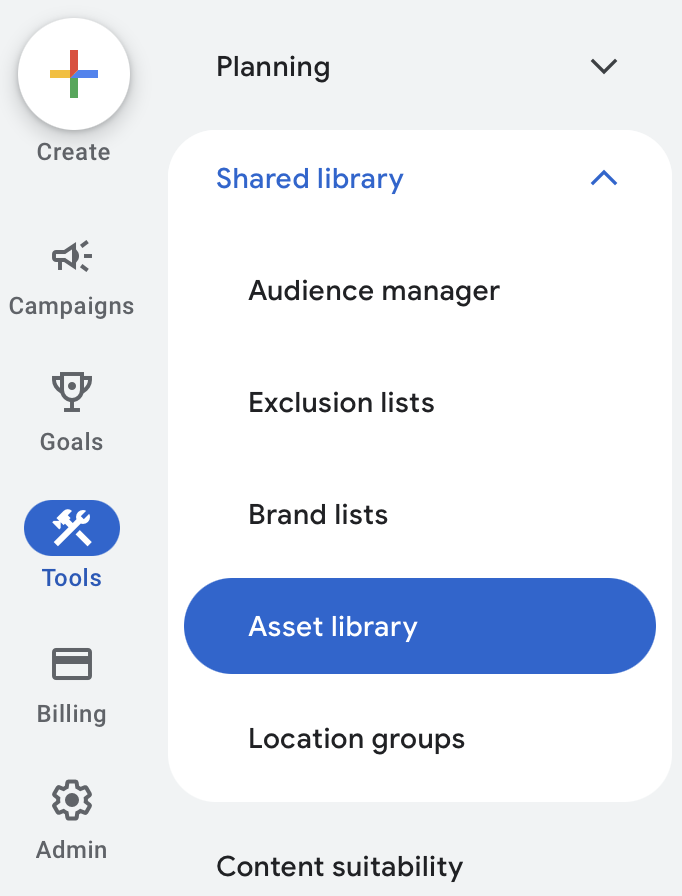Click the highlighted Tools wrench icon
The height and width of the screenshot is (896, 682).
(x=72, y=528)
